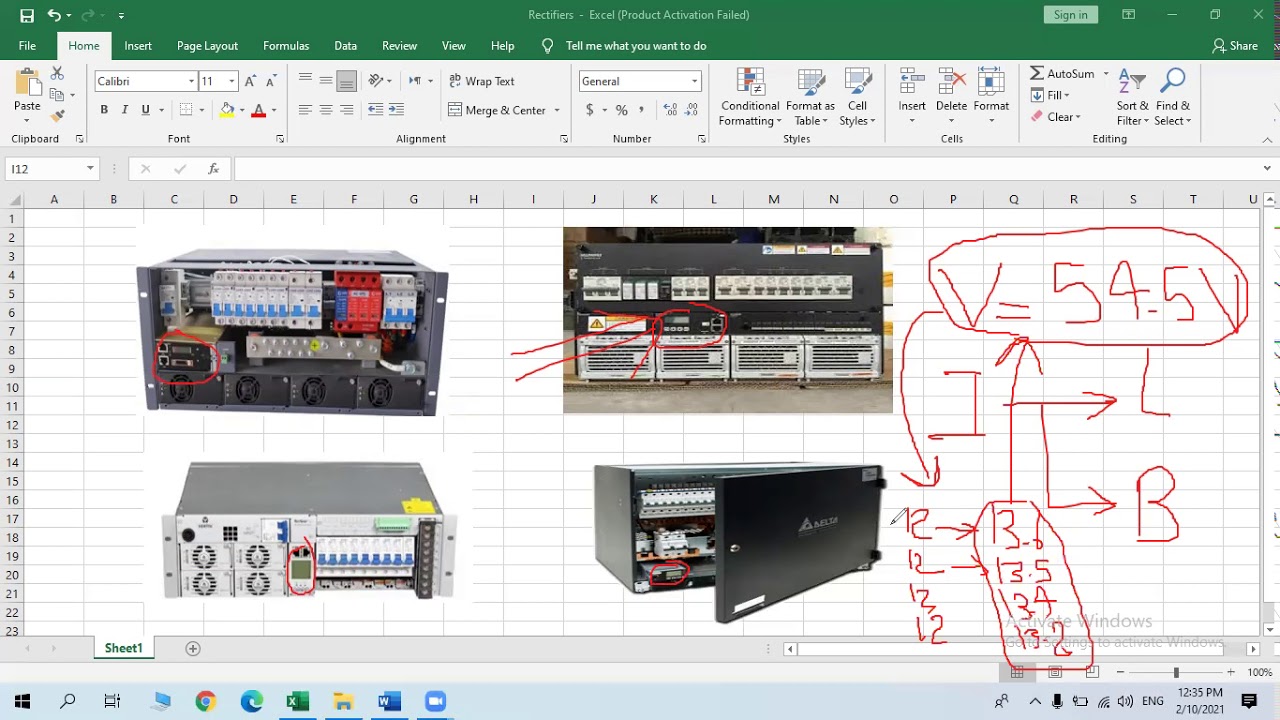
Task: Open the General number format dropdown
Action: coord(694,81)
